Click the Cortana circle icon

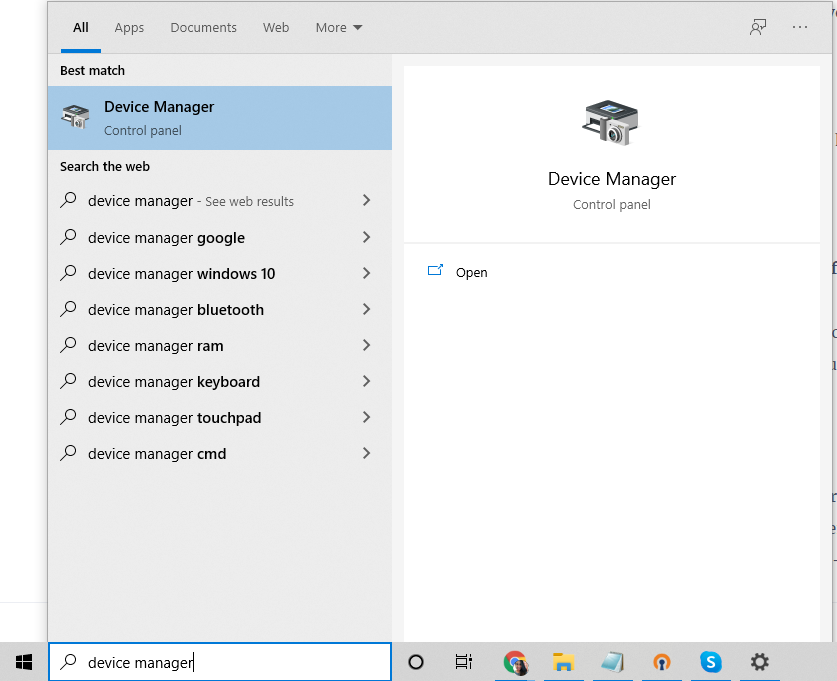(x=416, y=662)
